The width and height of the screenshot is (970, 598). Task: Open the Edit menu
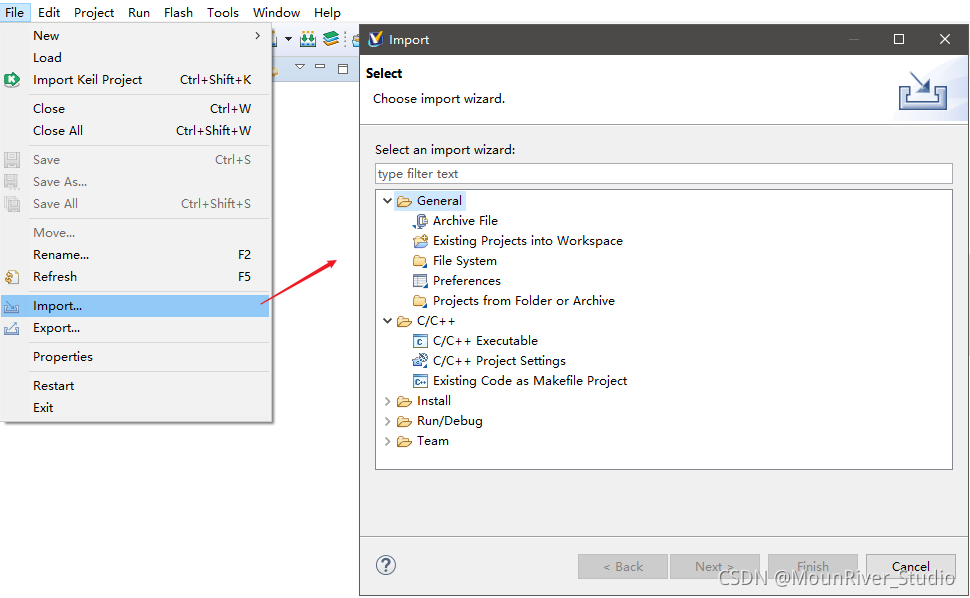[49, 12]
